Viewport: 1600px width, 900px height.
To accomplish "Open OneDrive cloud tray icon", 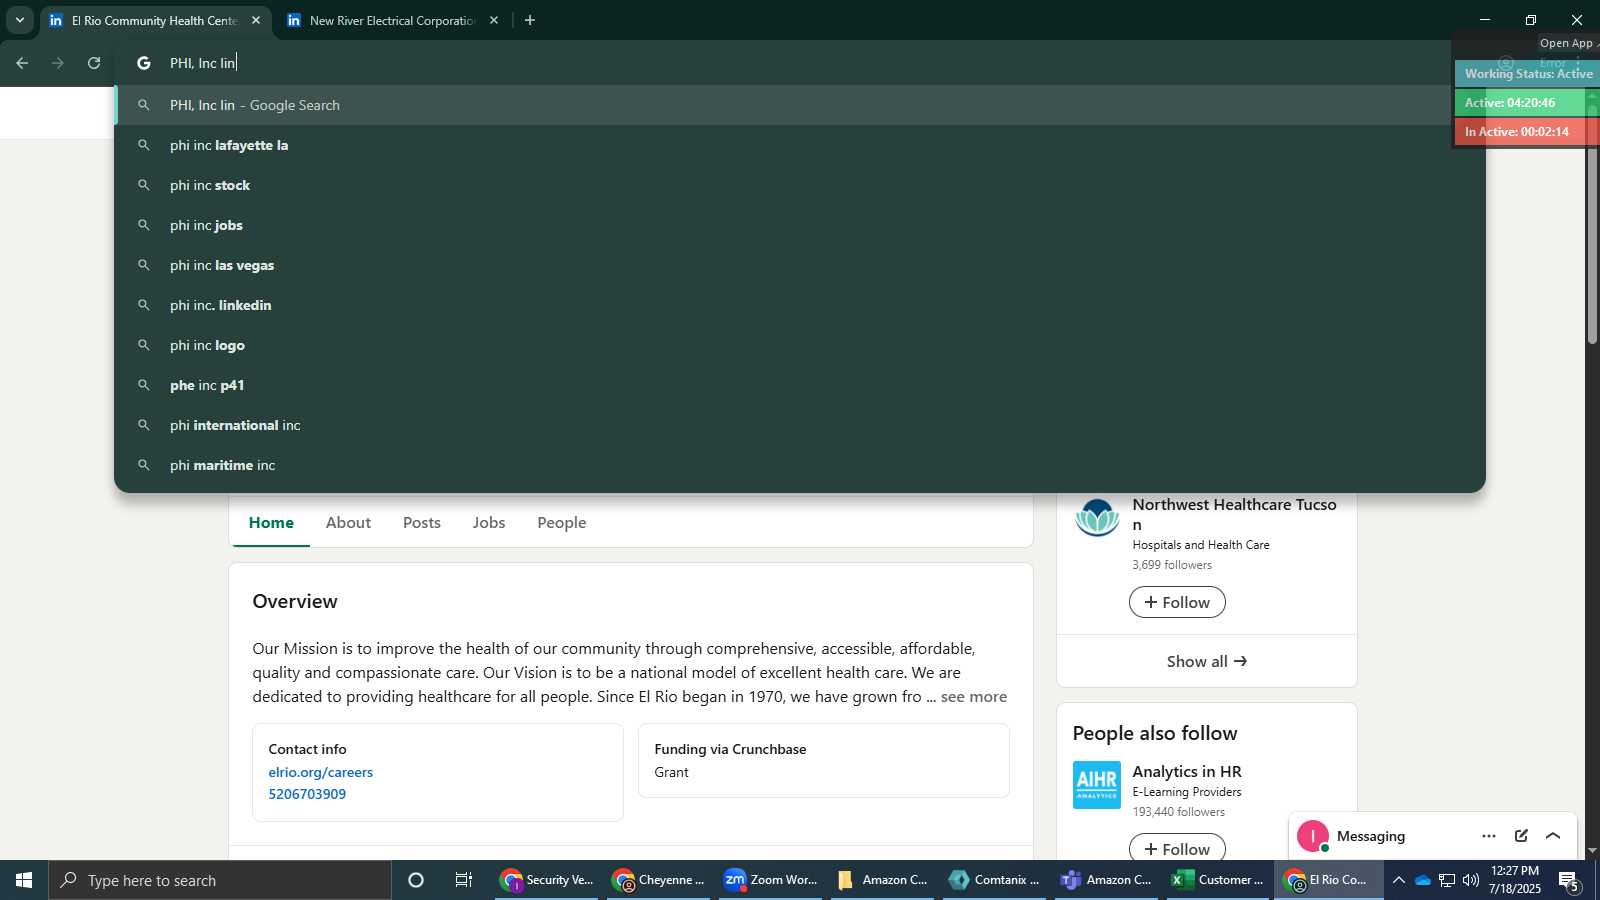I will tap(1422, 880).
